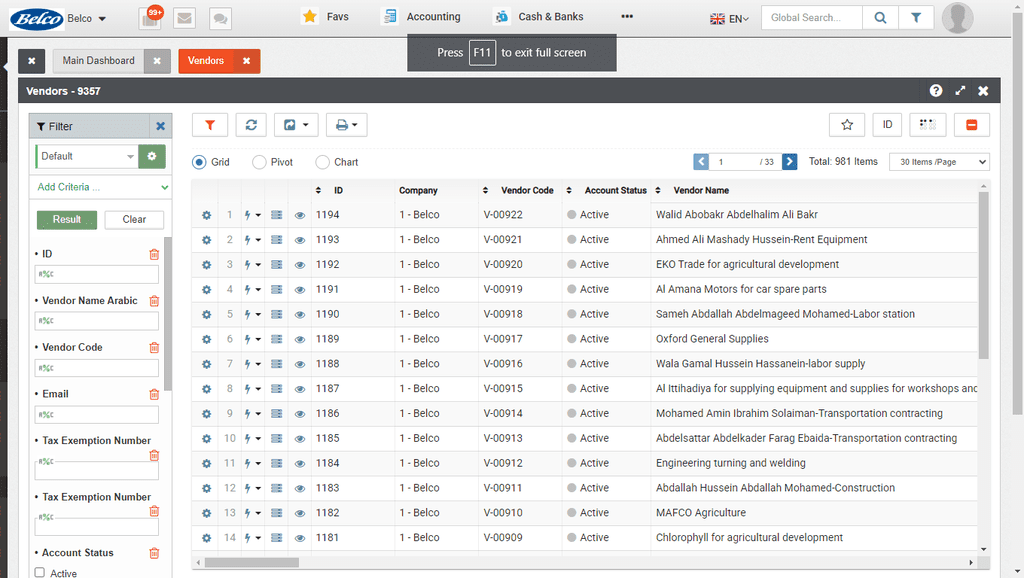This screenshot has height=578, width=1024.
Task: Open the column layout grid icon
Action: tap(928, 125)
